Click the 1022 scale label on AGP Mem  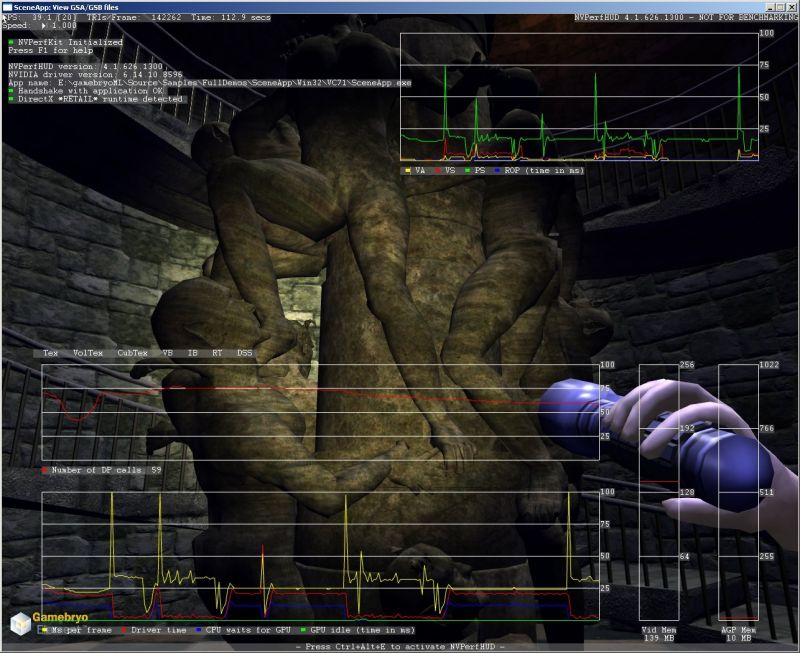[769, 365]
